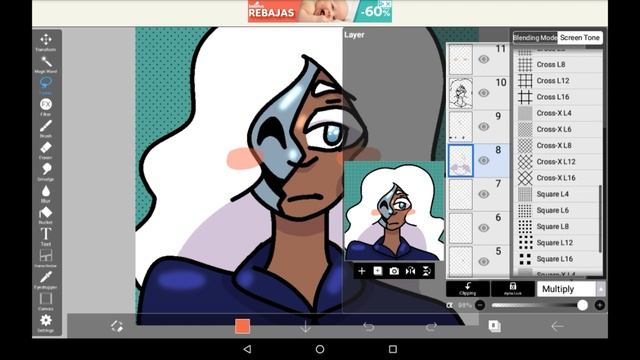The height and width of the screenshot is (360, 640).
Task: Select the Lasso tool
Action: pyautogui.click(x=46, y=85)
